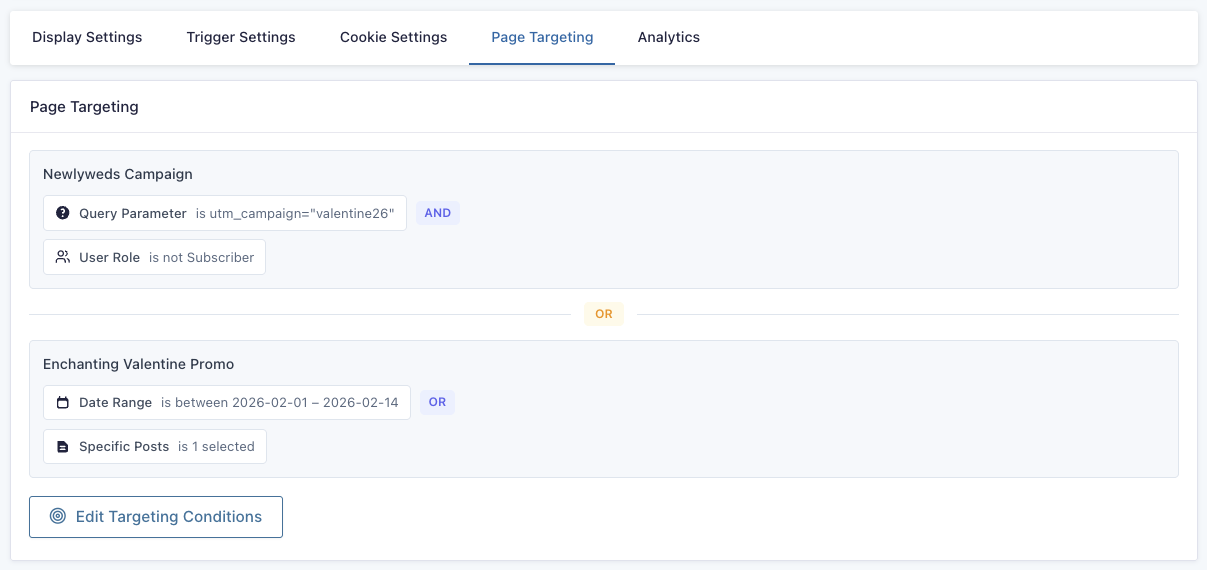This screenshot has height=570, width=1207.
Task: Click the purple OR badge beside Date Range
Action: [437, 403]
